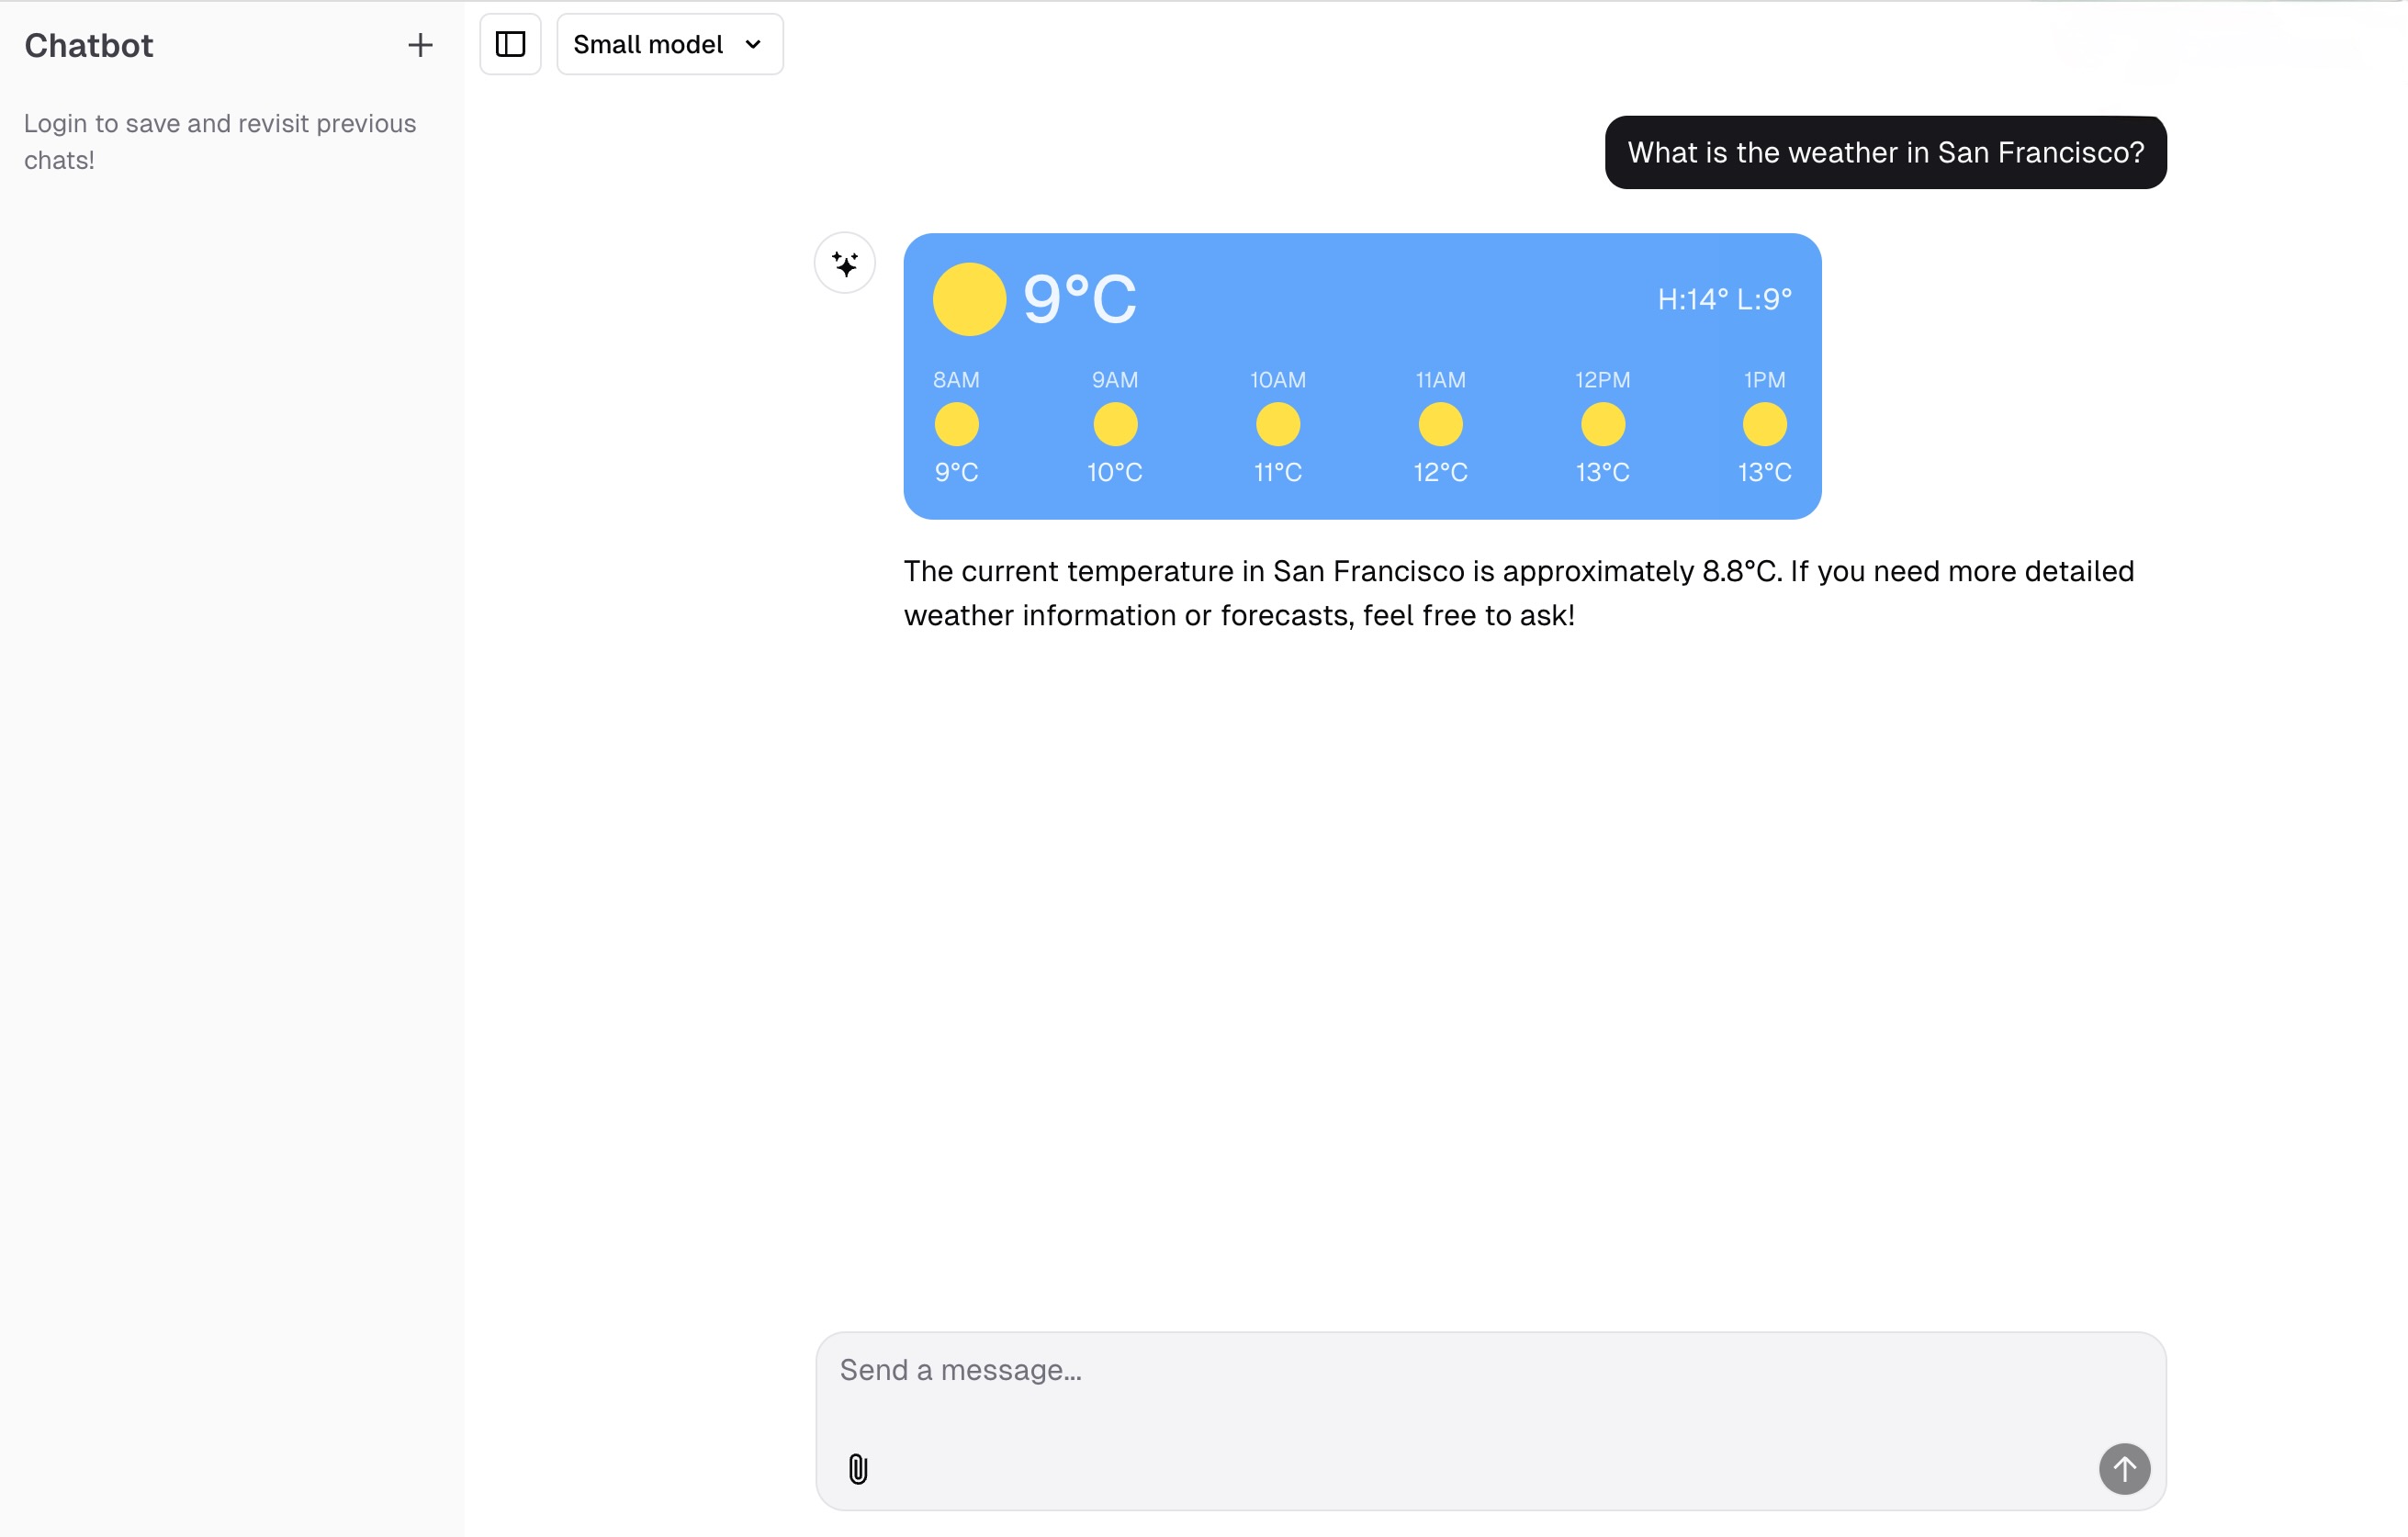The image size is (2408, 1537).
Task: Select the 1PM sun icon
Action: coord(1764,423)
